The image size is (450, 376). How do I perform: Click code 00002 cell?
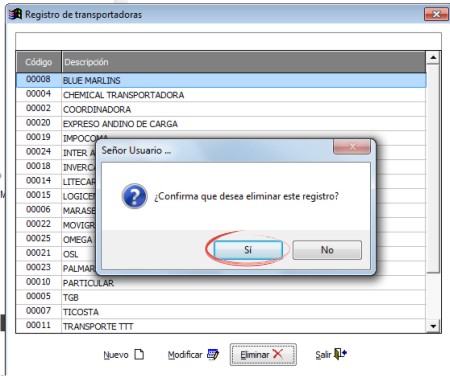coord(39,108)
